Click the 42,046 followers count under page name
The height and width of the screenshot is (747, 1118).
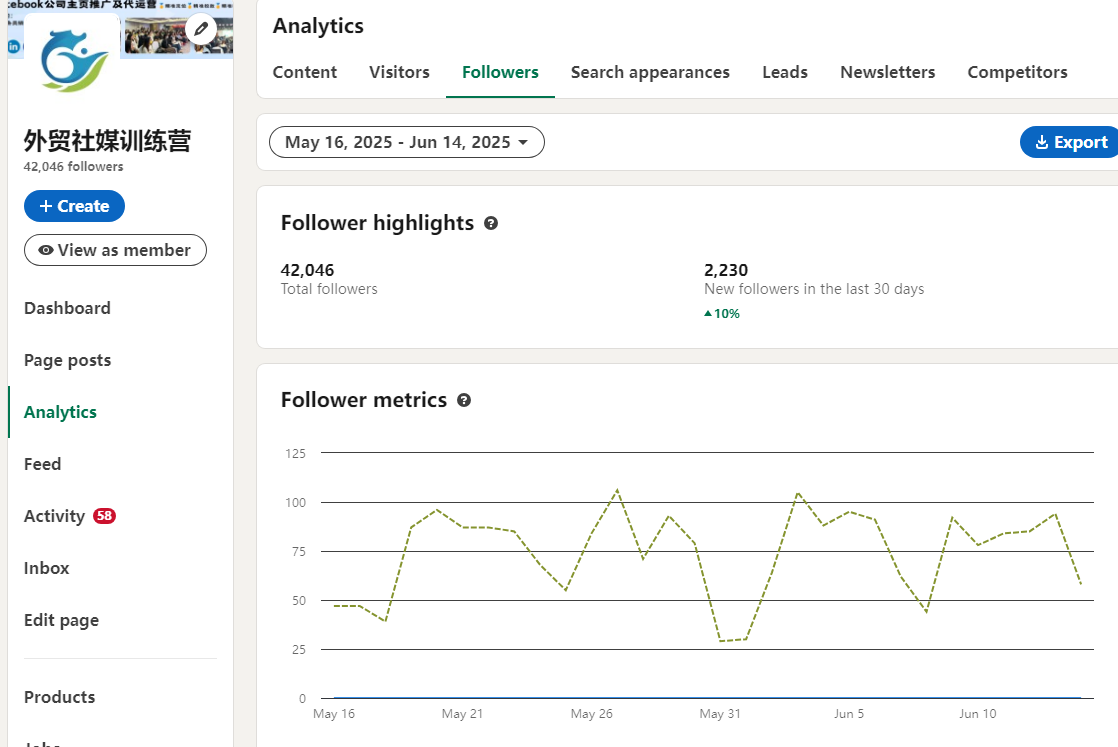coord(74,167)
